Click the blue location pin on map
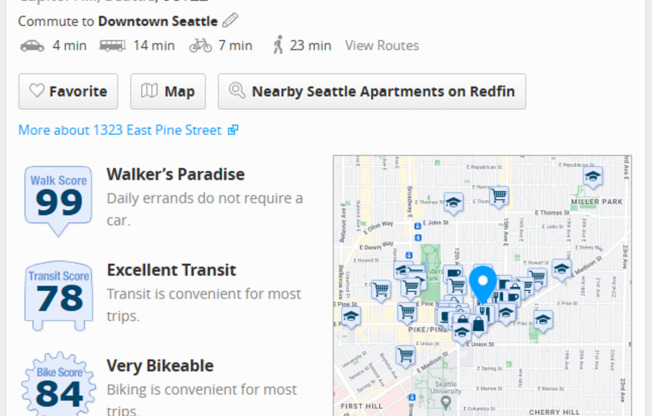The height and width of the screenshot is (416, 652). 483,285
